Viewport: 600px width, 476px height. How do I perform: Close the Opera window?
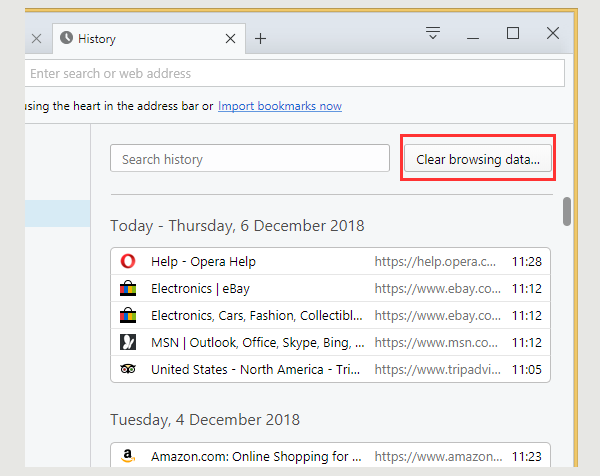[553, 33]
